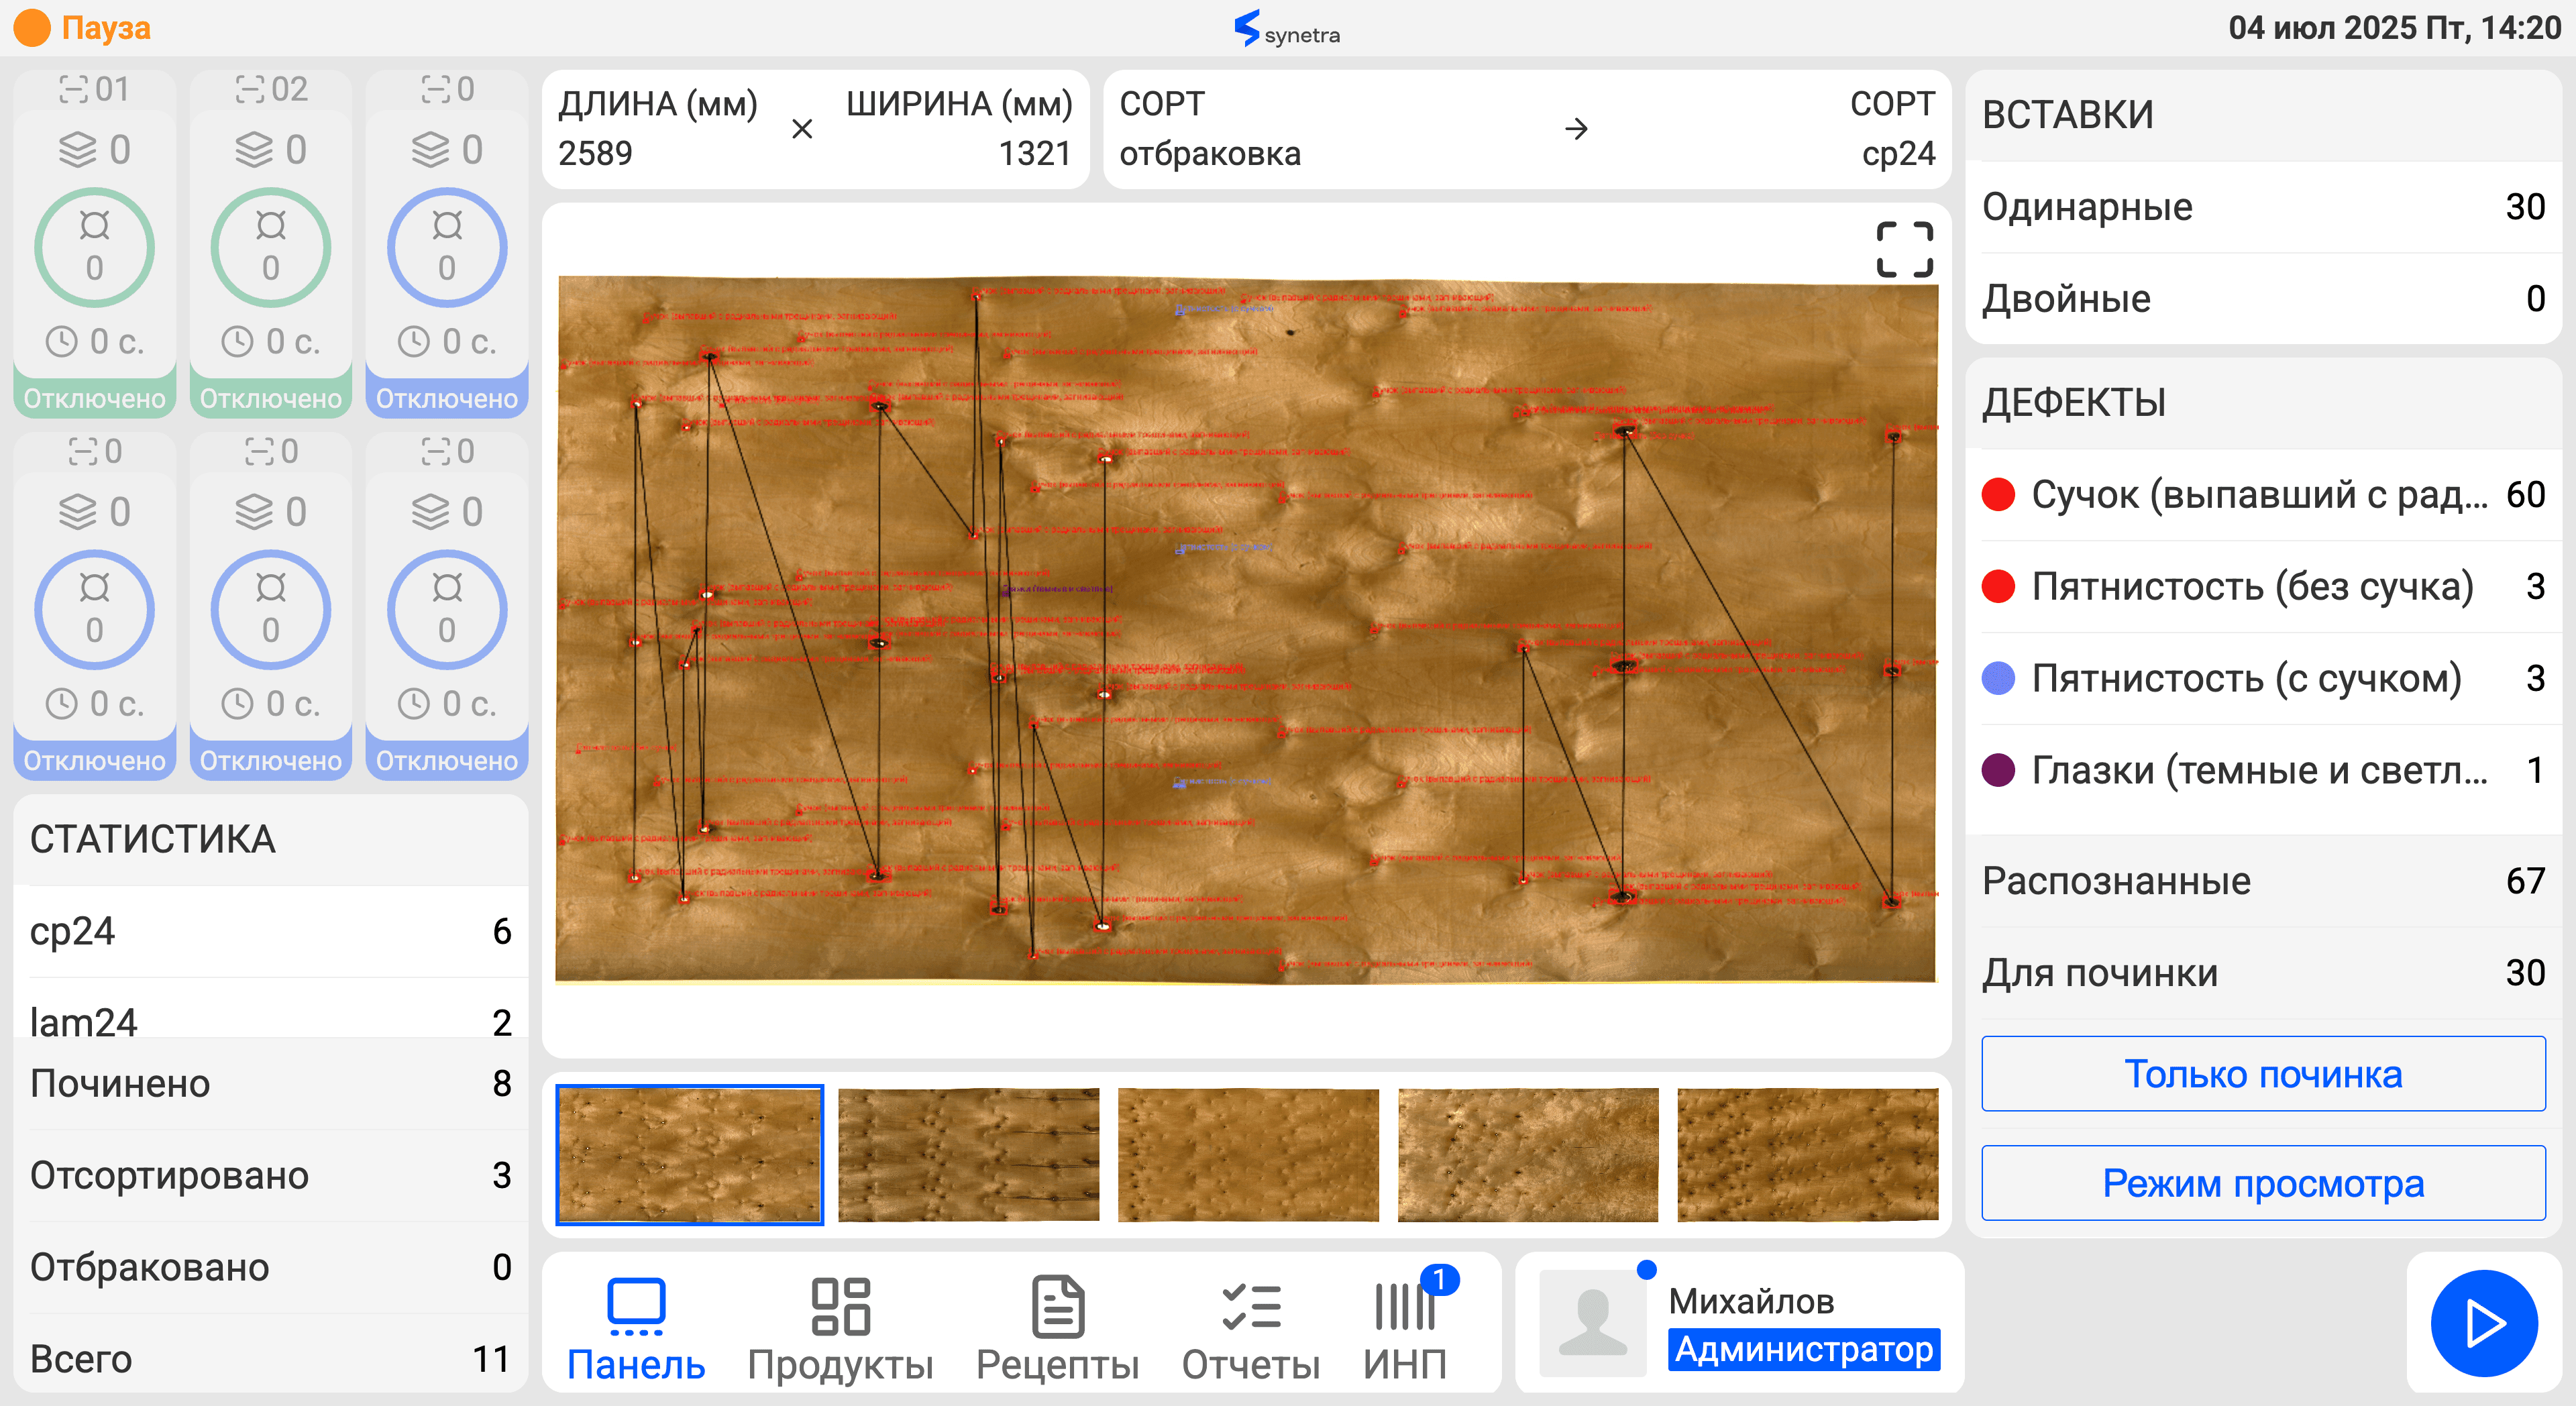The width and height of the screenshot is (2576, 1406).
Task: Select the last veneer sheet thumbnail
Action: pos(1807,1154)
